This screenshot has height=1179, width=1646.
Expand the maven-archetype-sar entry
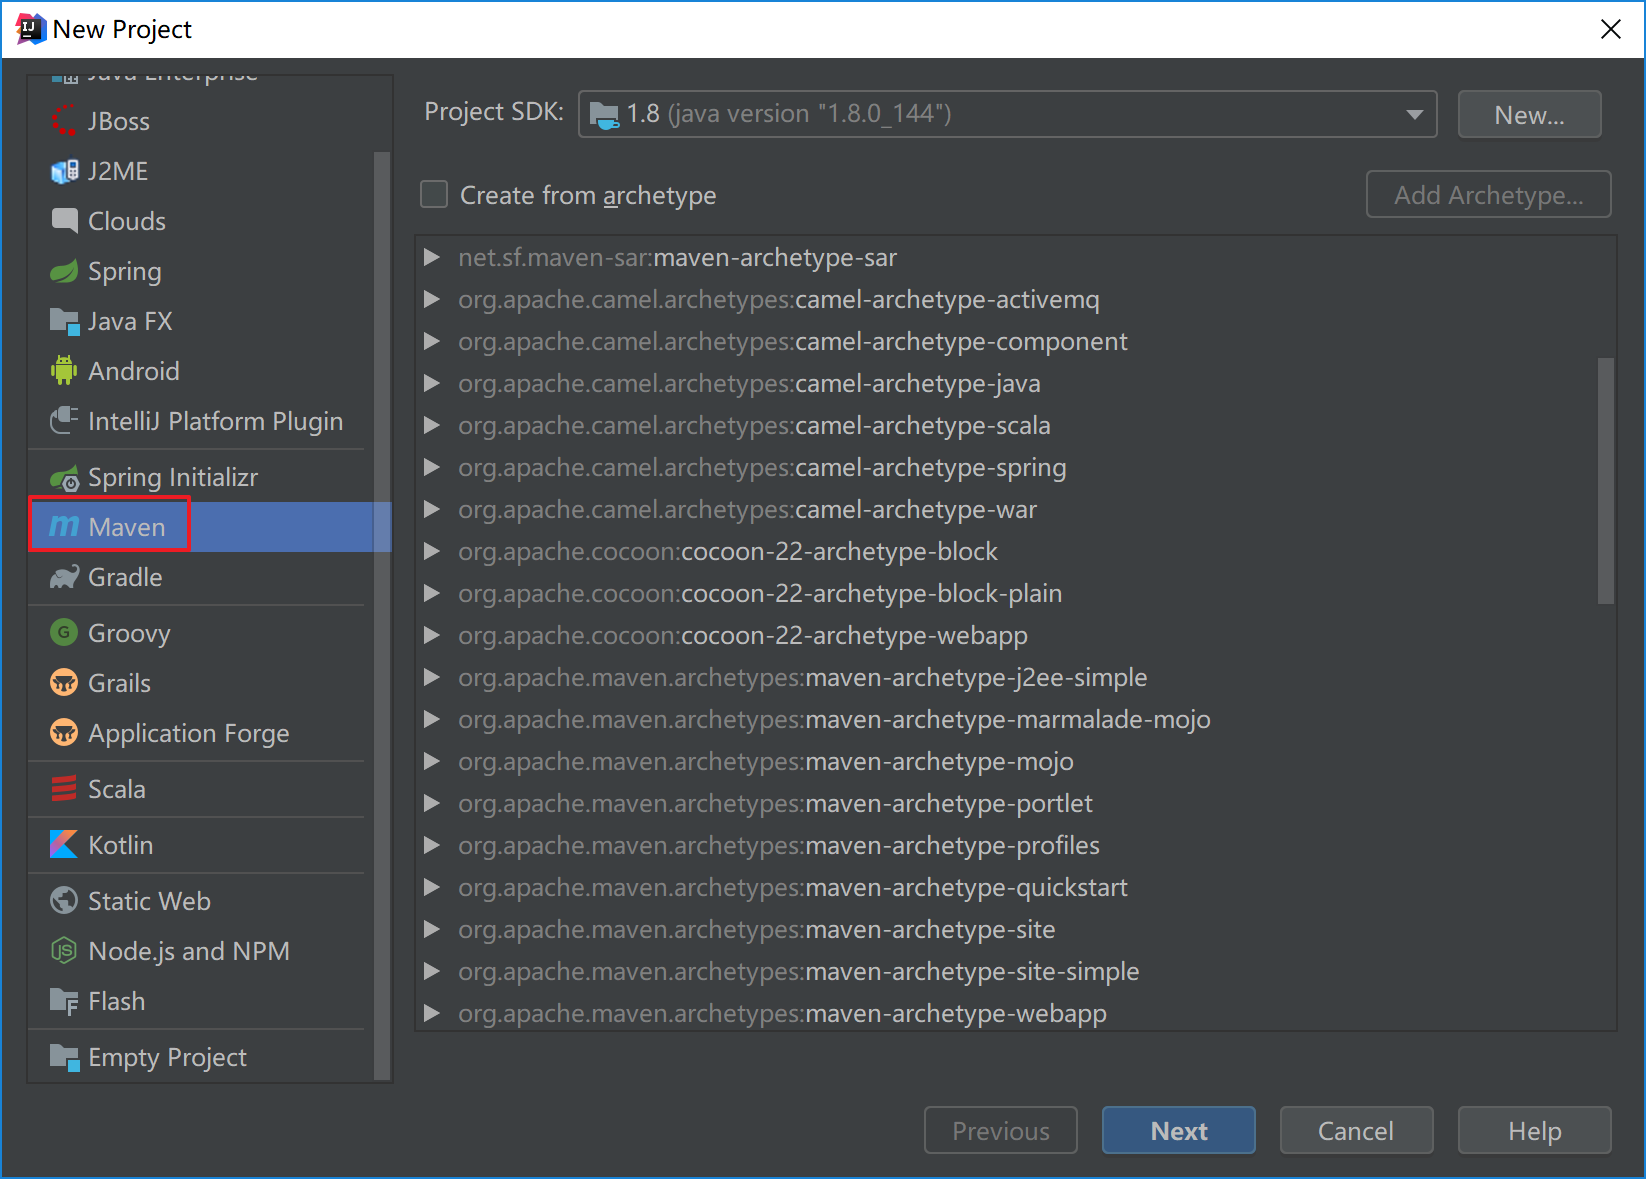(432, 257)
